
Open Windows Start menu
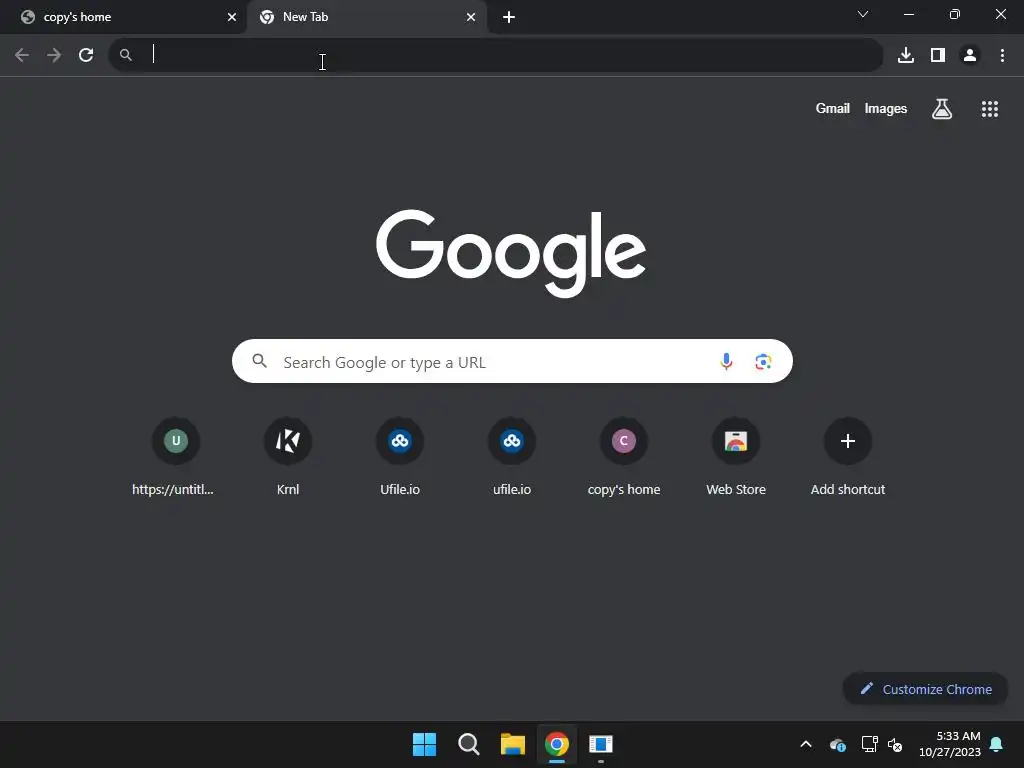pos(424,744)
